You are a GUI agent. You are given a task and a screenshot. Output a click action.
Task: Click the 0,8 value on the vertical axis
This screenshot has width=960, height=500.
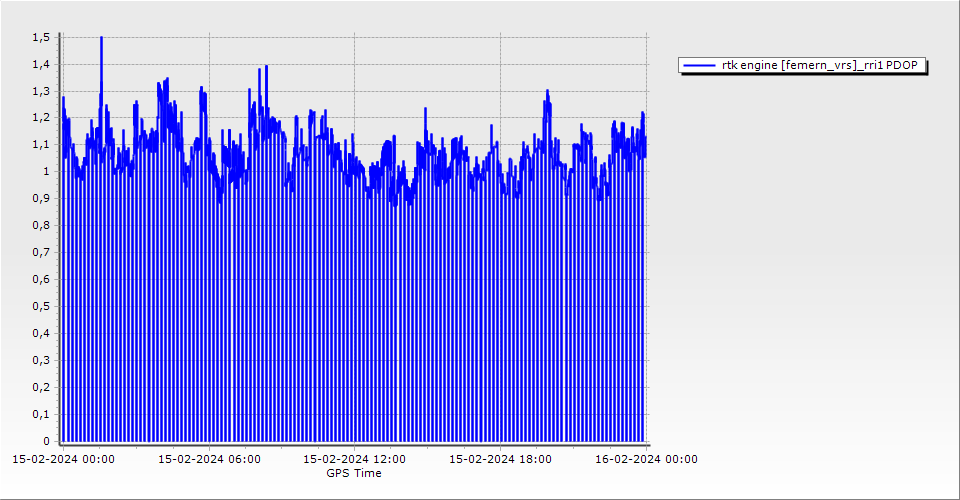point(40,226)
